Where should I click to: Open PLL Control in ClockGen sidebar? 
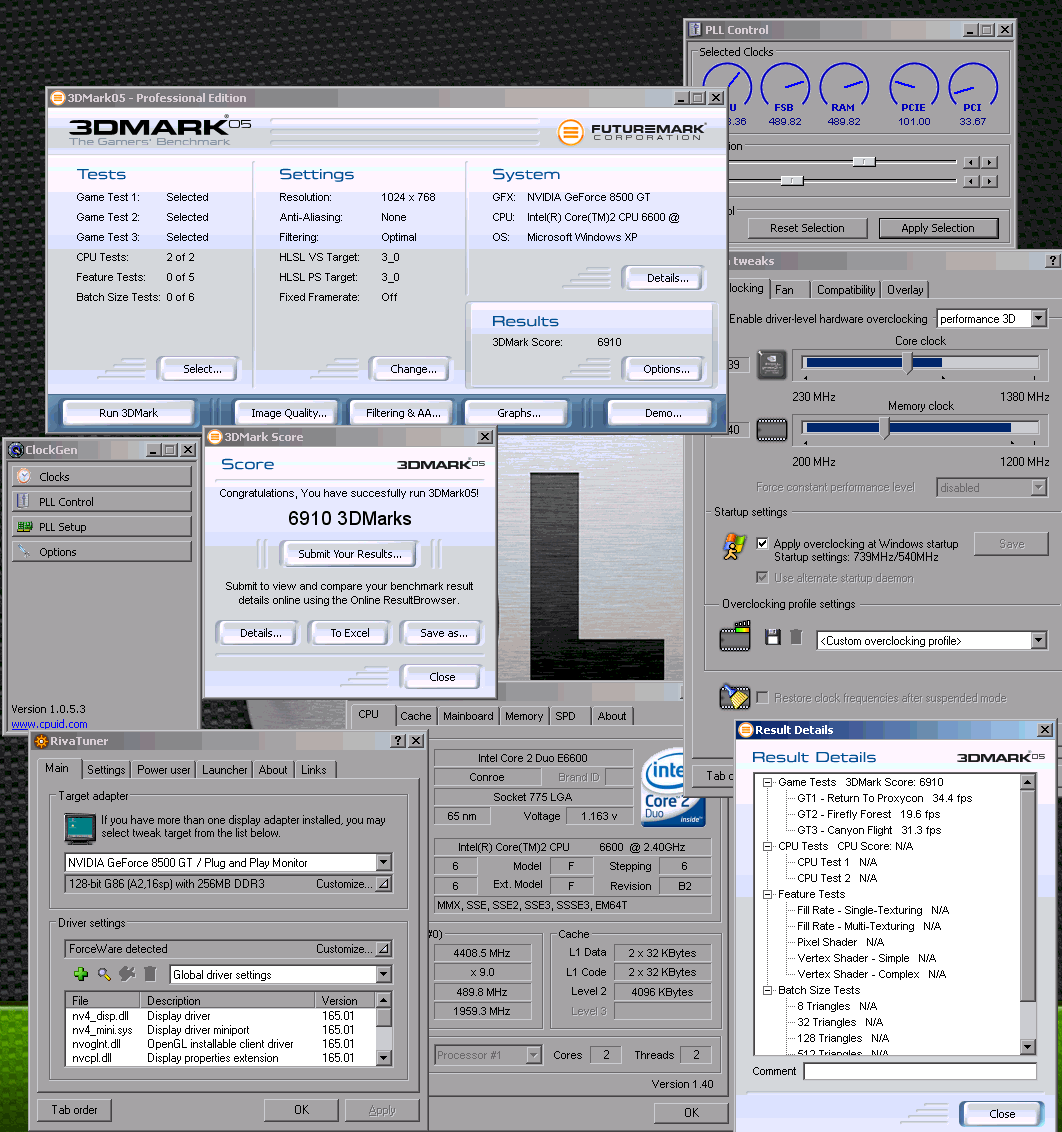point(101,502)
